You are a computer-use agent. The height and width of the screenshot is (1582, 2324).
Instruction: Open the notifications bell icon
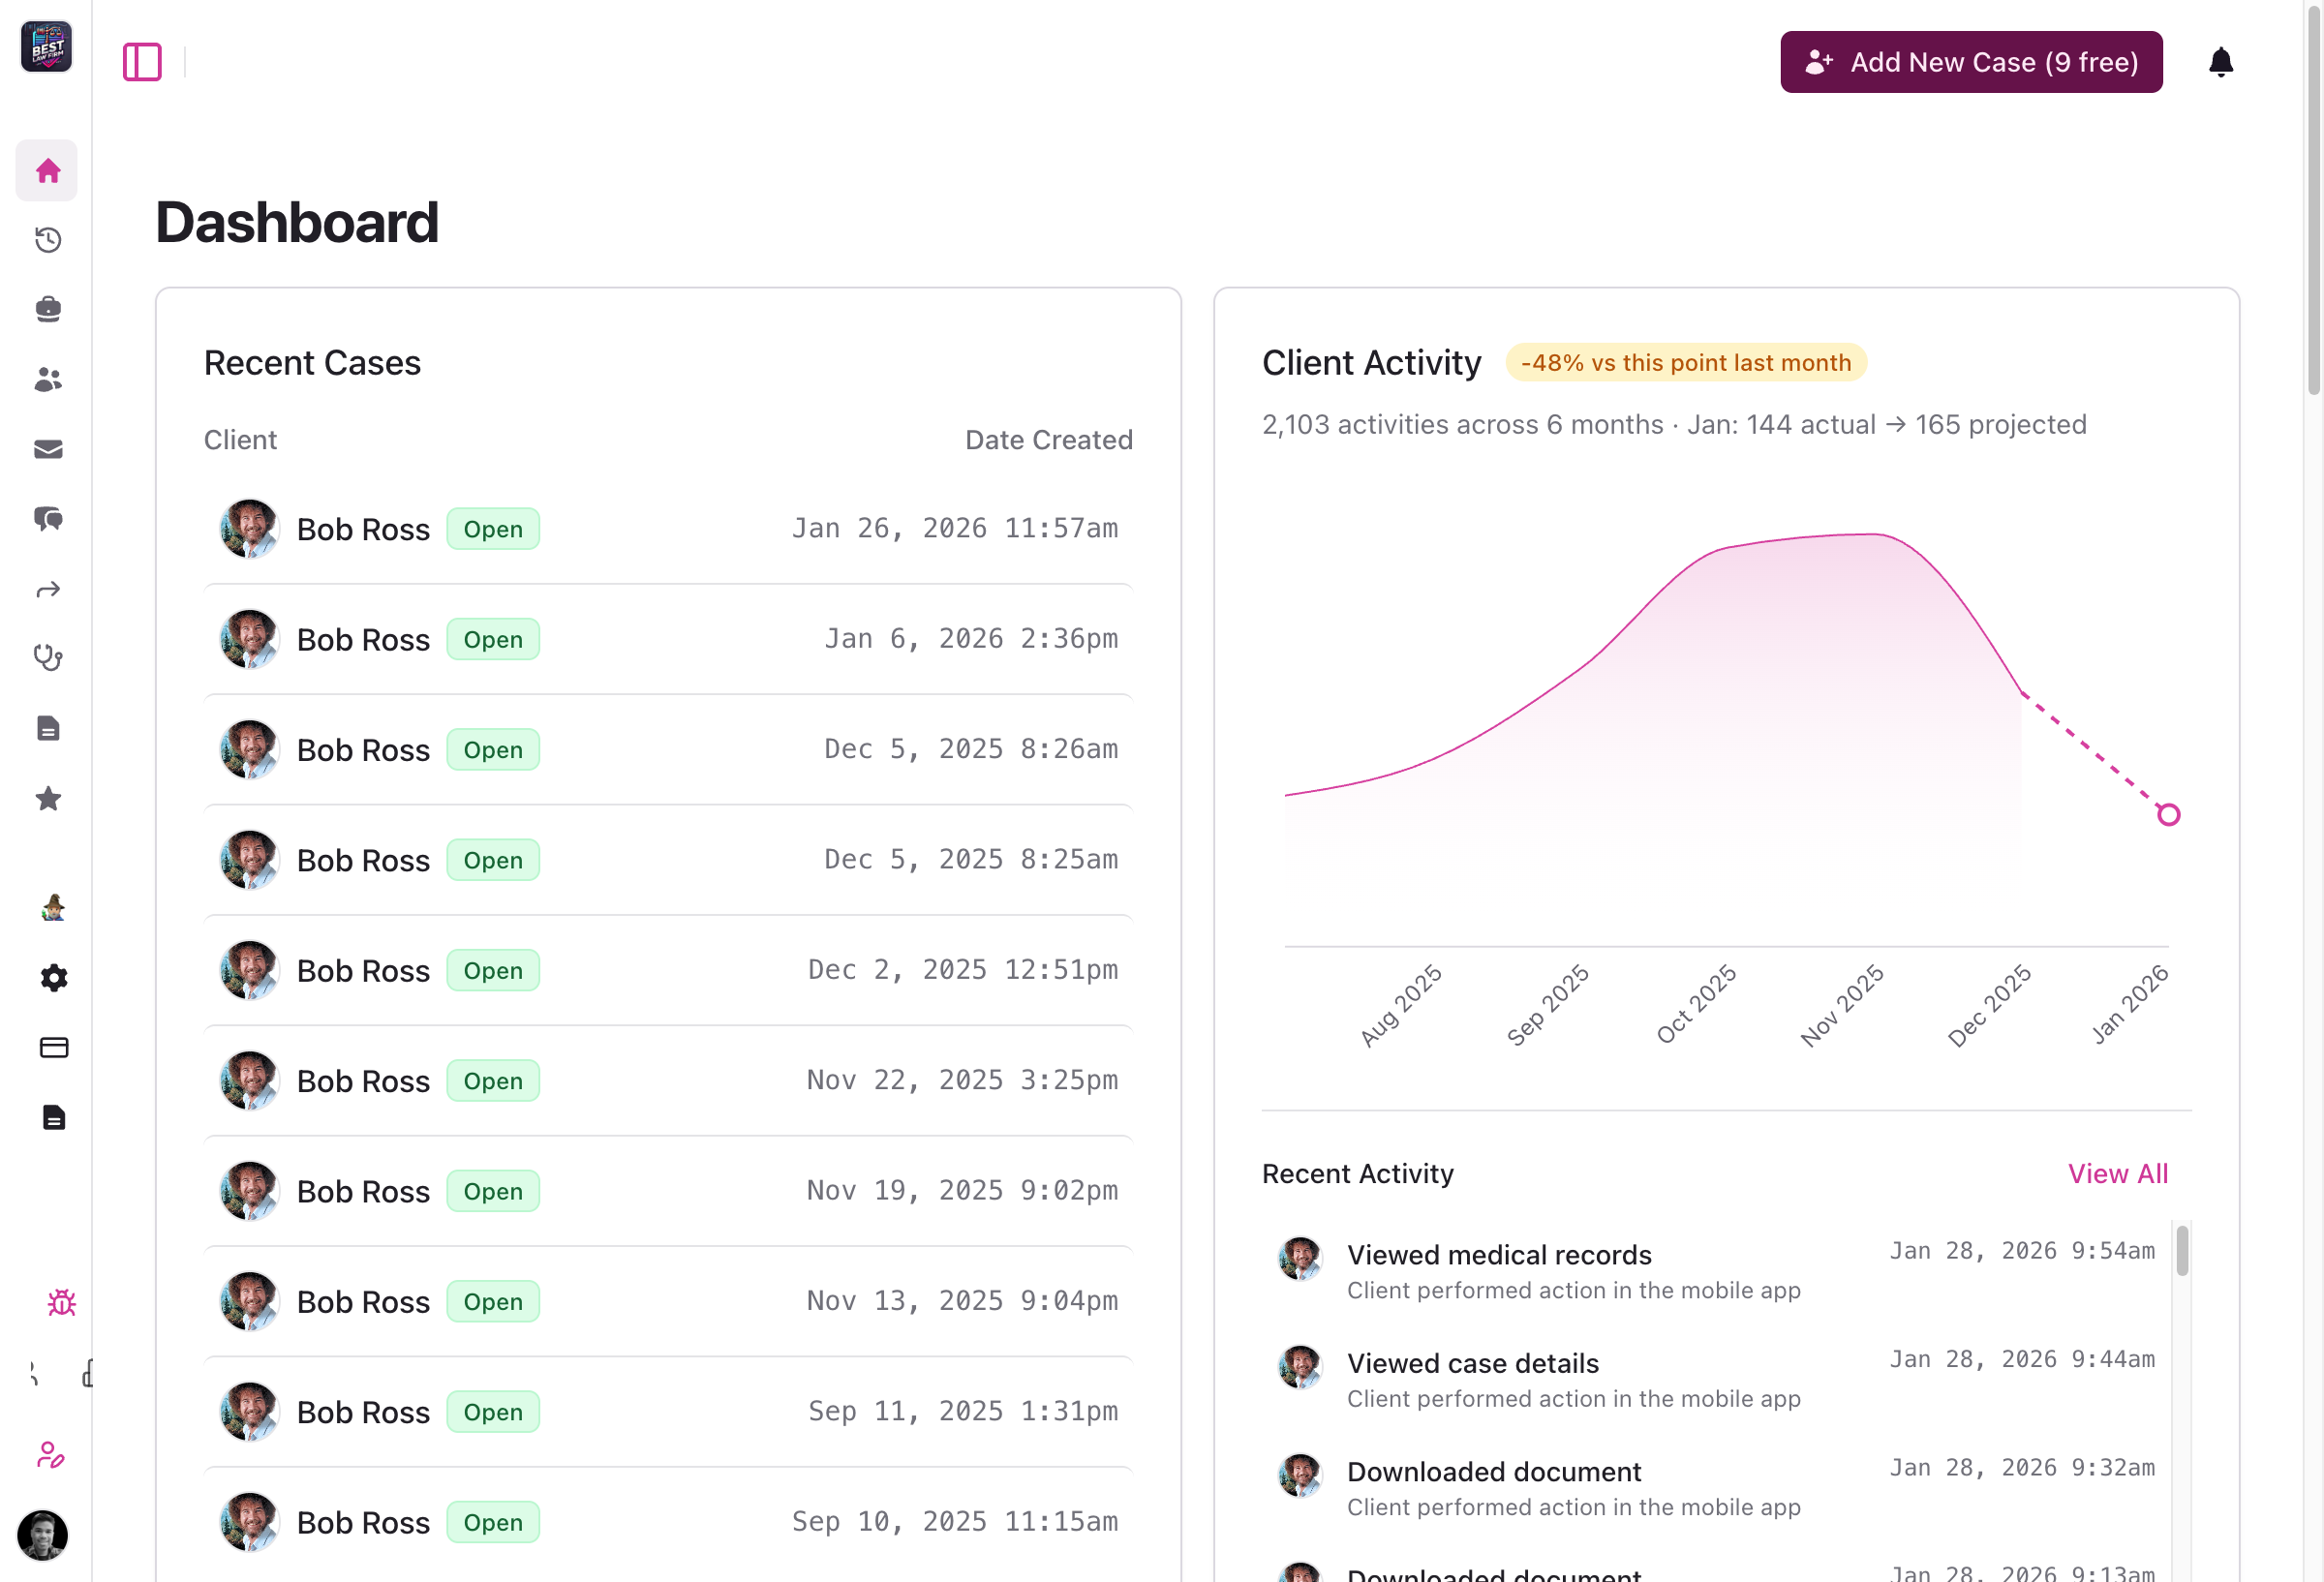pyautogui.click(x=2222, y=61)
